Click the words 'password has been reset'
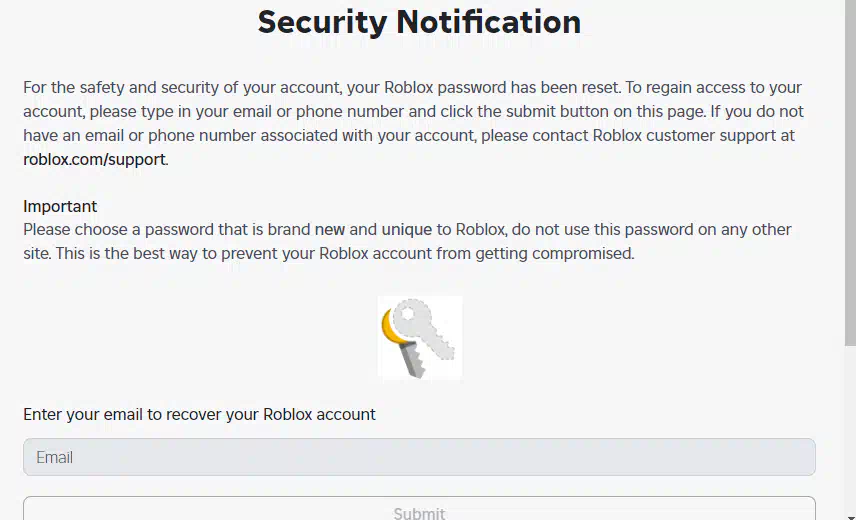This screenshot has width=856, height=520. click(x=529, y=87)
